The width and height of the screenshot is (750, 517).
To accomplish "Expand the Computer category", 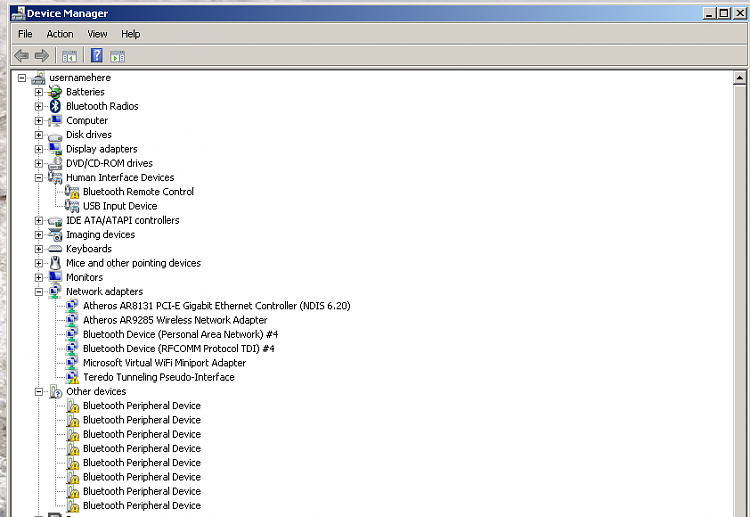I will pos(39,121).
